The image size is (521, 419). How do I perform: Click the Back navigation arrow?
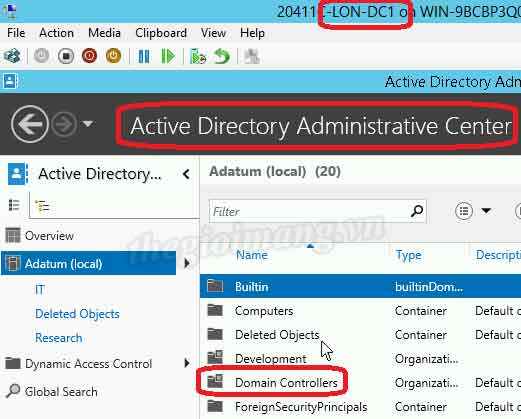click(x=30, y=124)
